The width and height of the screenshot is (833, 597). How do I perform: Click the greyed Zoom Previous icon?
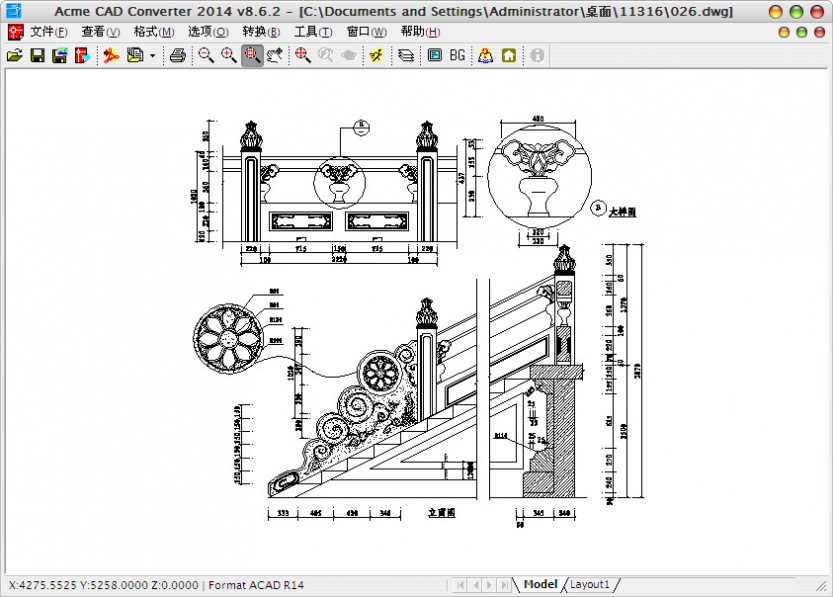326,55
